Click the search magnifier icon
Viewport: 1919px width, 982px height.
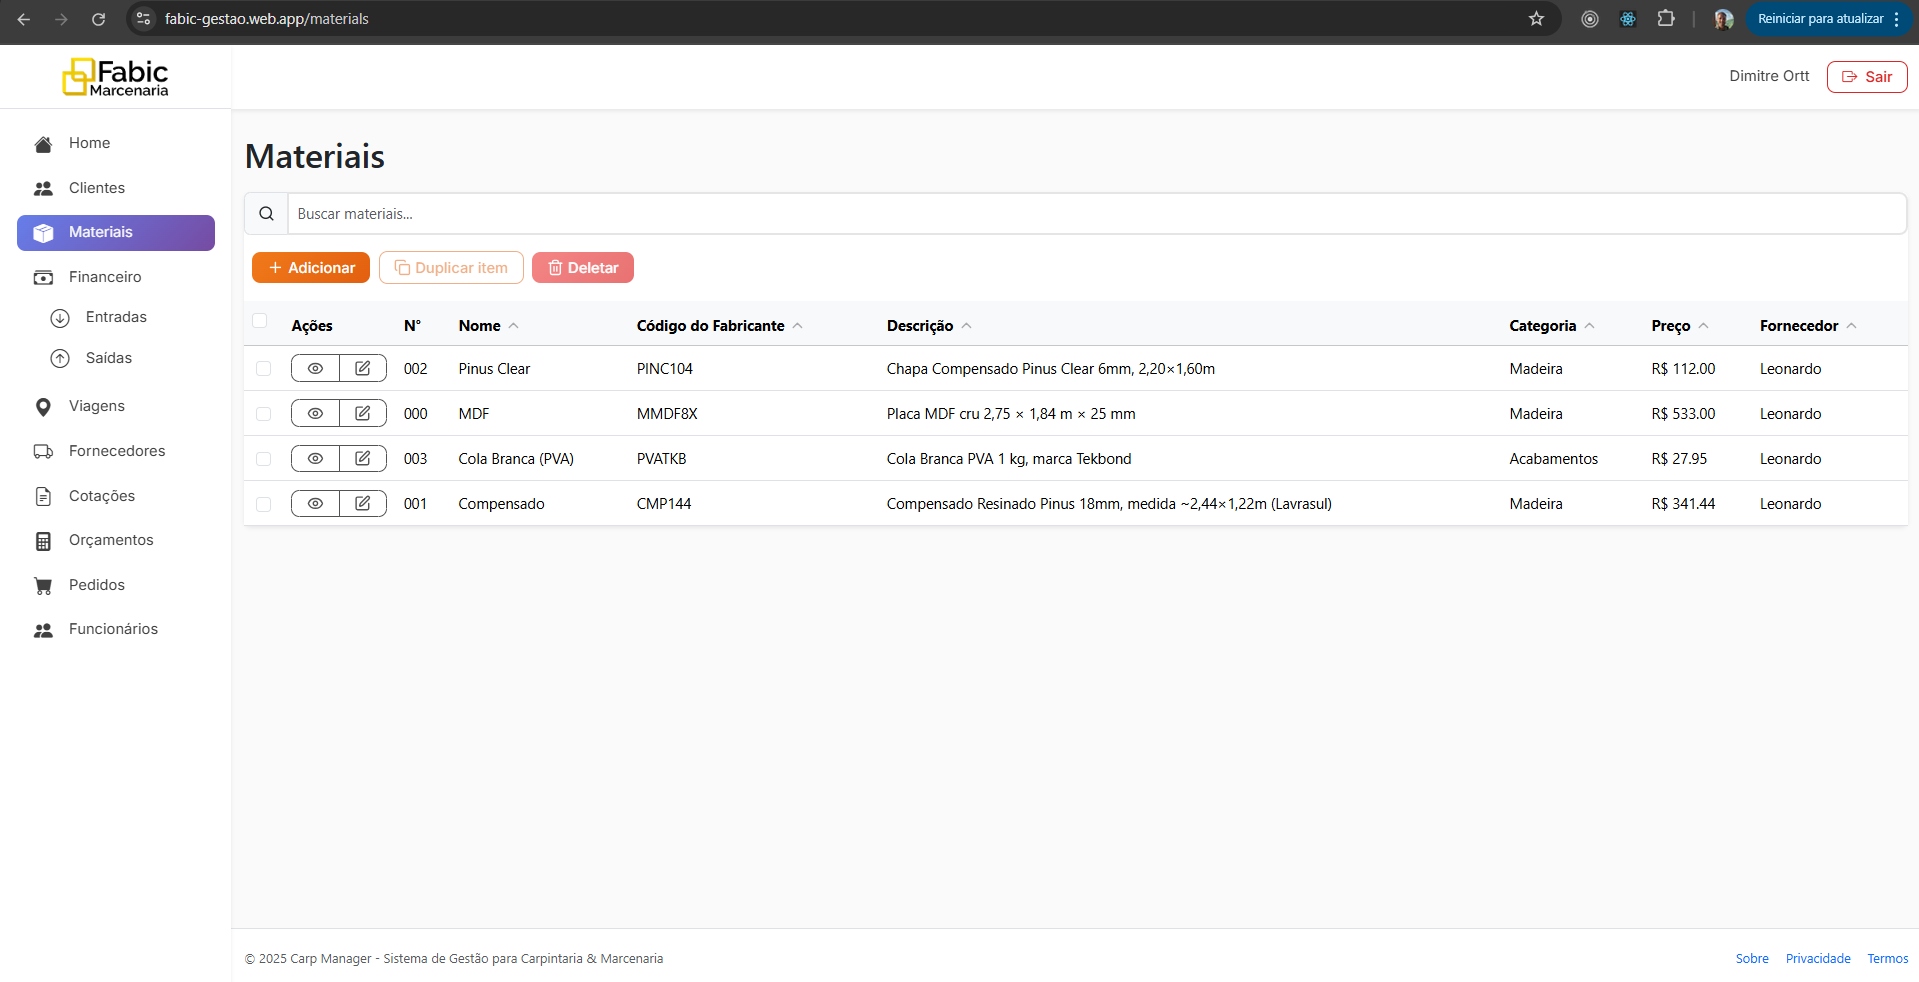(x=266, y=214)
